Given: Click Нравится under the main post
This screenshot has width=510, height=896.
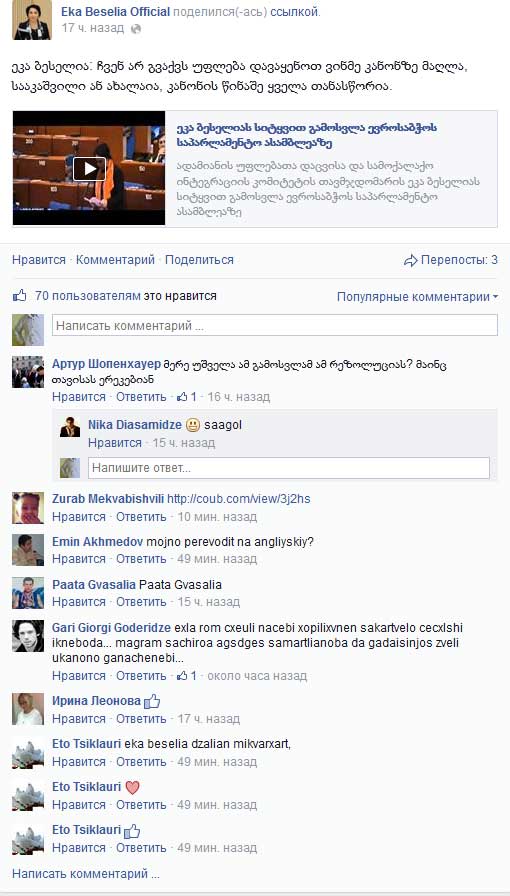Looking at the screenshot, I should coord(39,259).
